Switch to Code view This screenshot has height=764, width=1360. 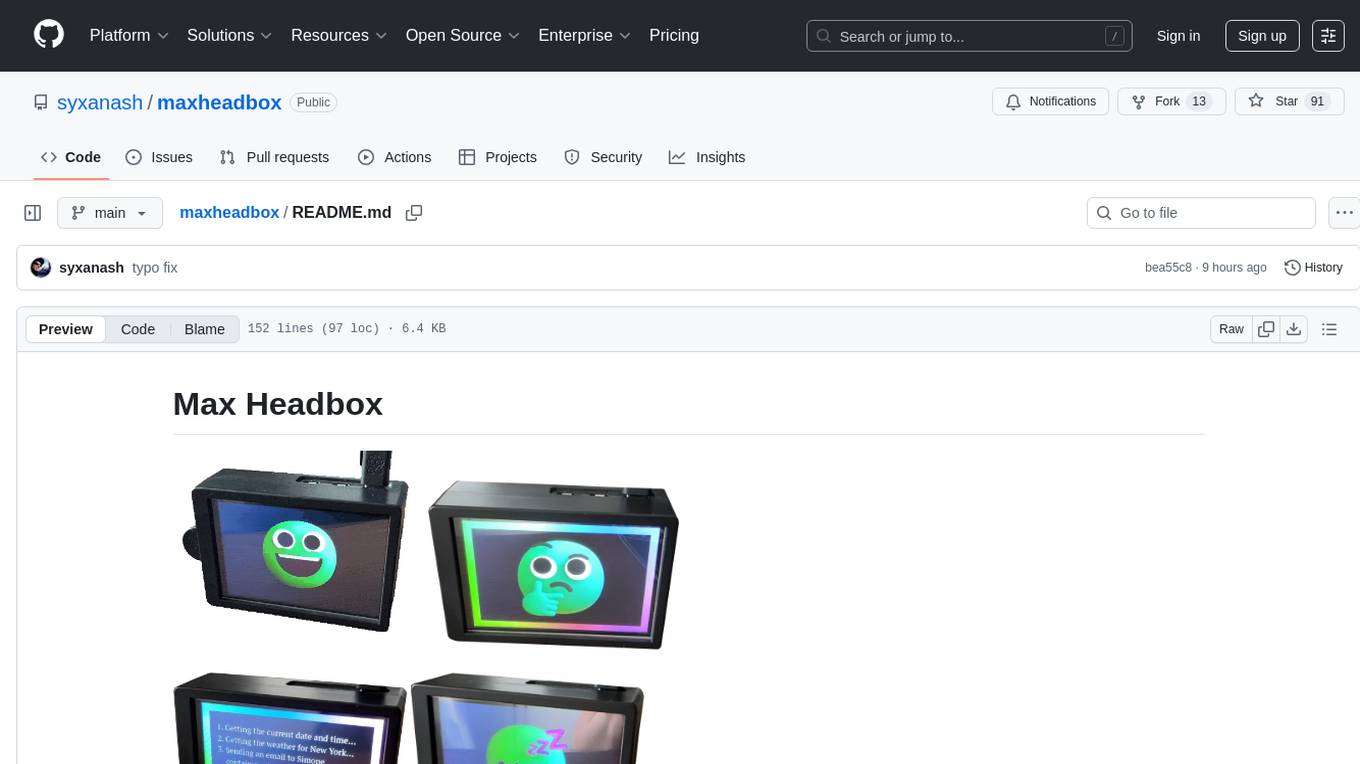click(x=138, y=329)
